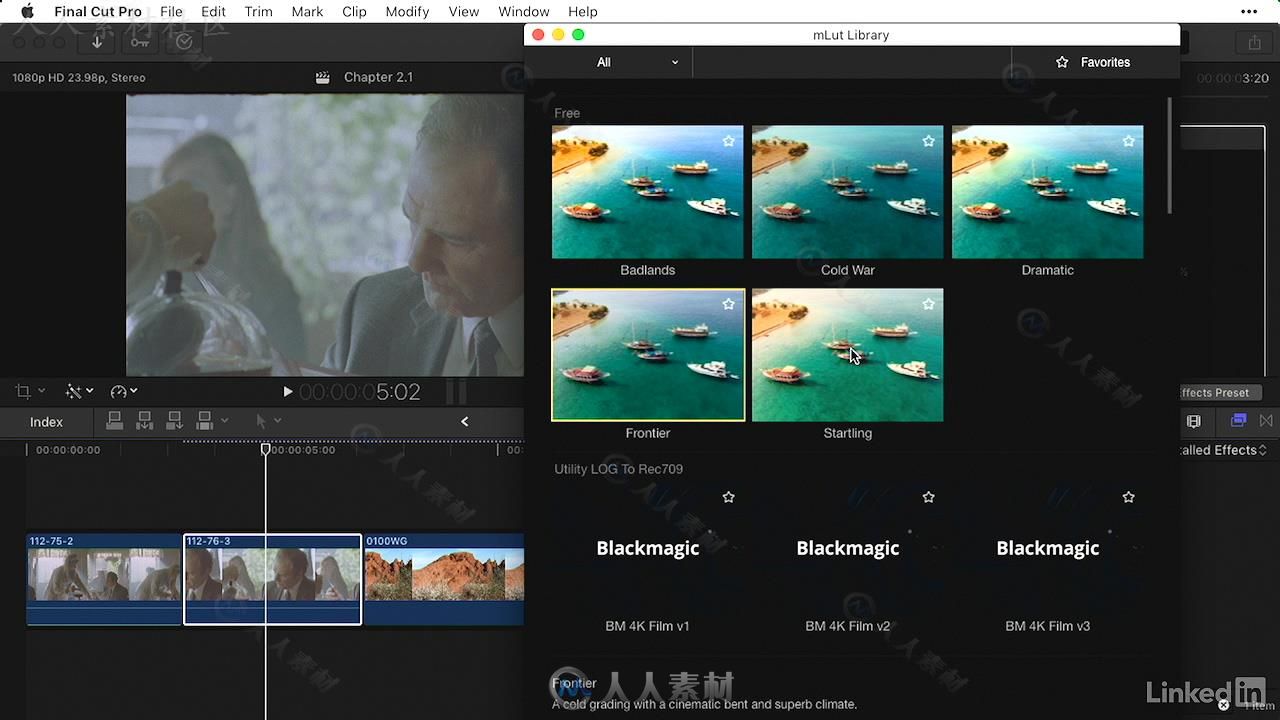Open the effects browser icon

[x=1239, y=421]
